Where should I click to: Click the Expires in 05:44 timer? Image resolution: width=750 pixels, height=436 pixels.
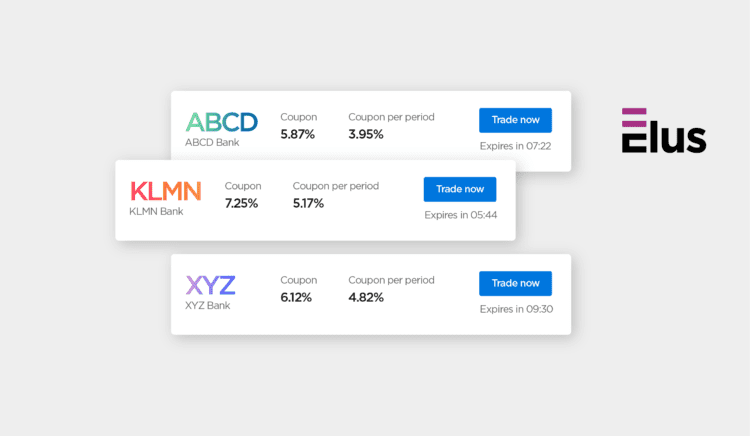pyautogui.click(x=460, y=215)
